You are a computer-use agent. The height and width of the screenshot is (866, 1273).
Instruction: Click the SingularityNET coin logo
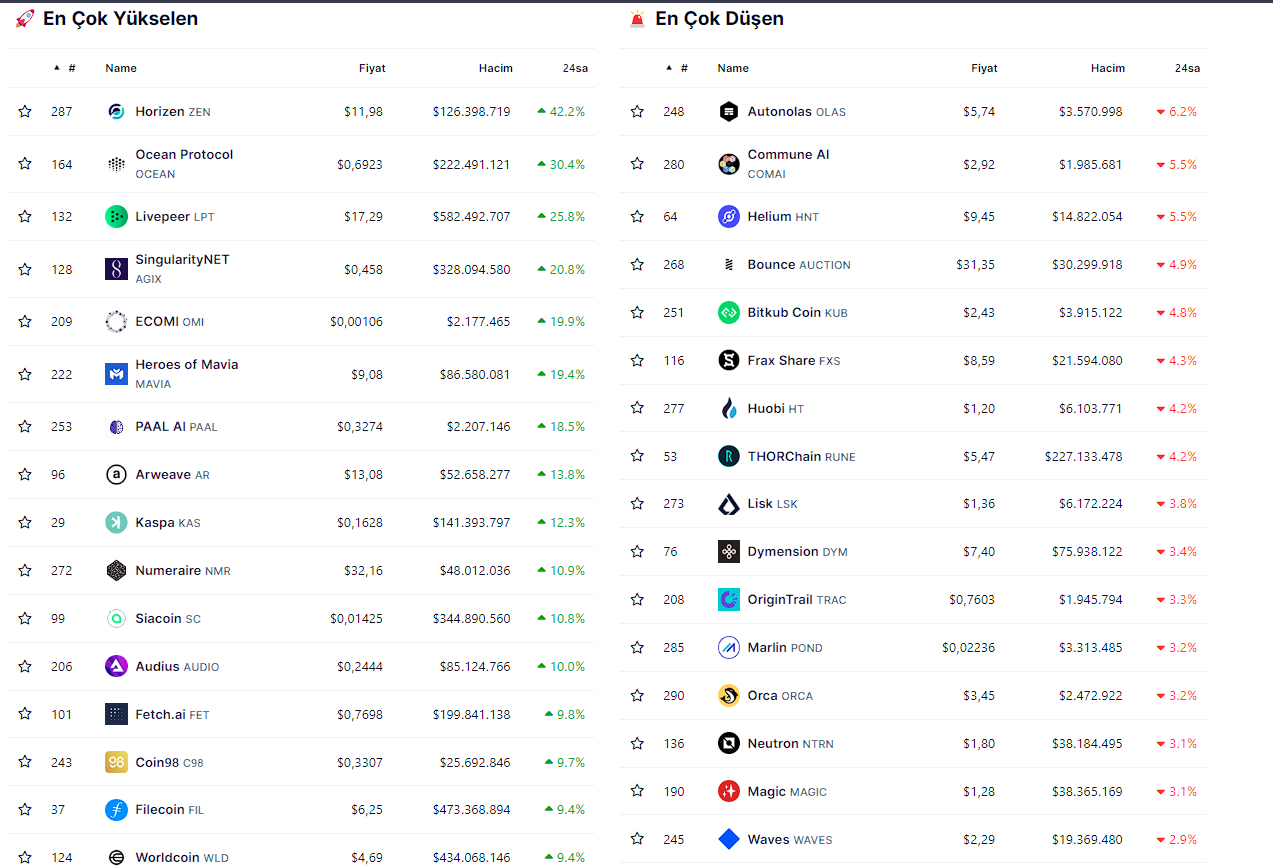pos(116,269)
